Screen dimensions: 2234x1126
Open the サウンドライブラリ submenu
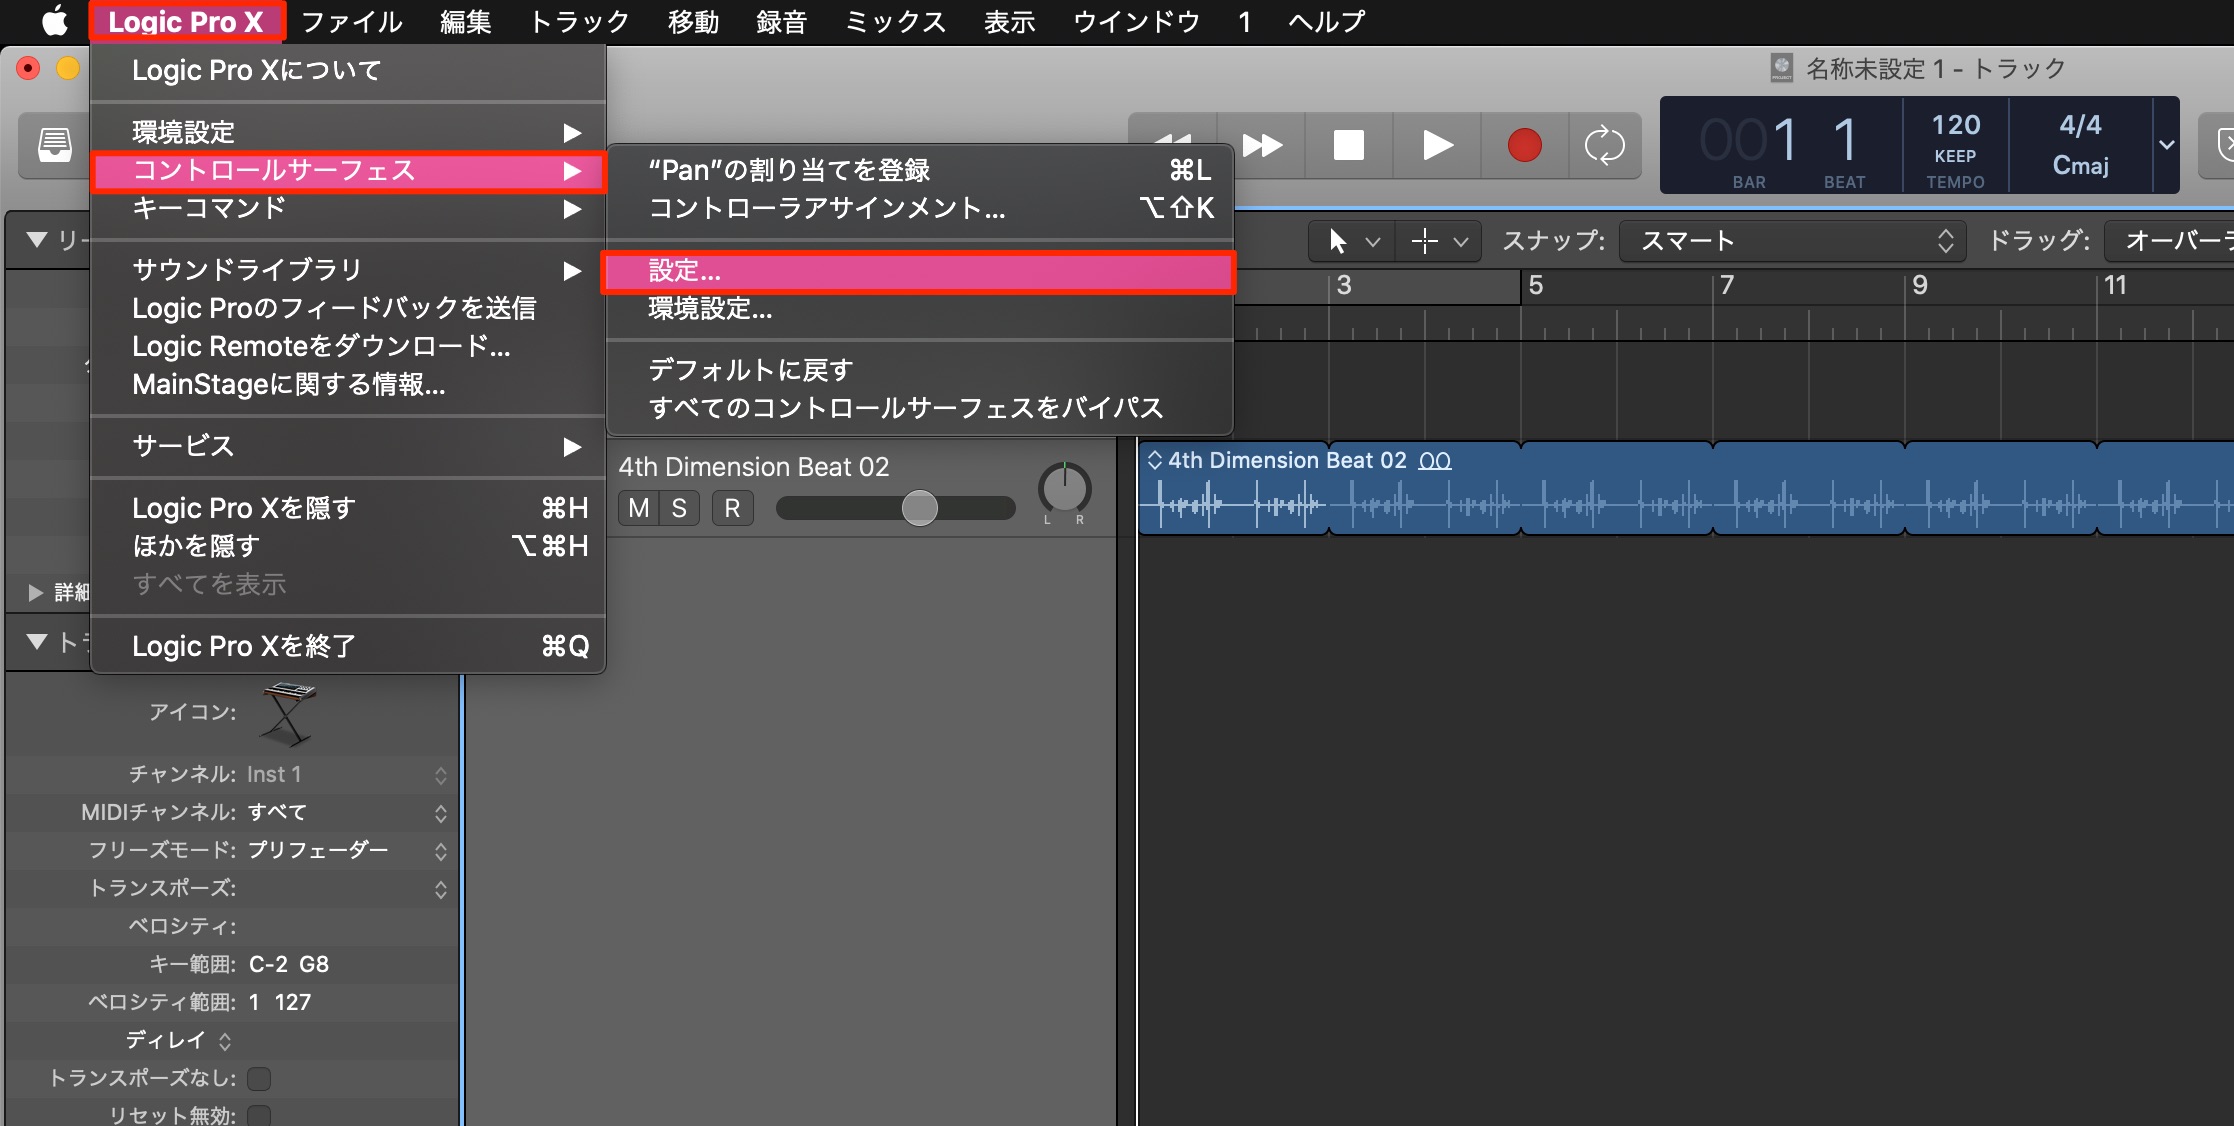pos(348,270)
